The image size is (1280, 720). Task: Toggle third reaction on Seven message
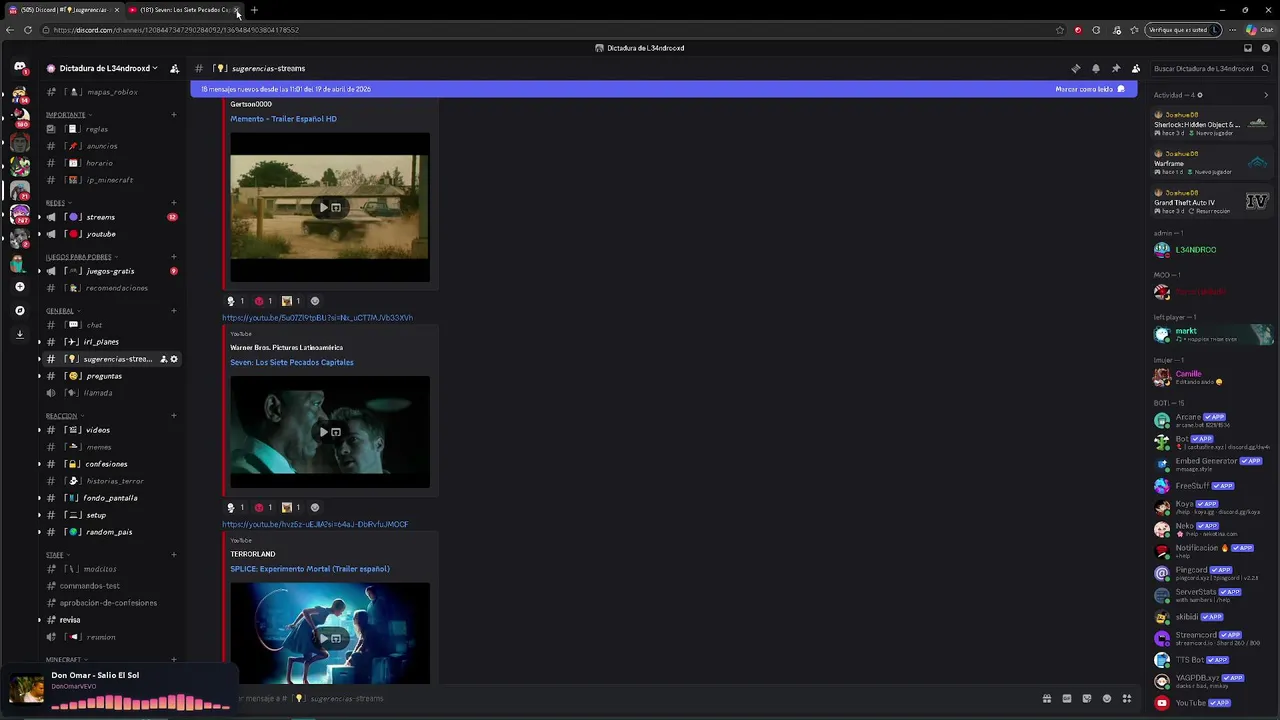(292, 507)
